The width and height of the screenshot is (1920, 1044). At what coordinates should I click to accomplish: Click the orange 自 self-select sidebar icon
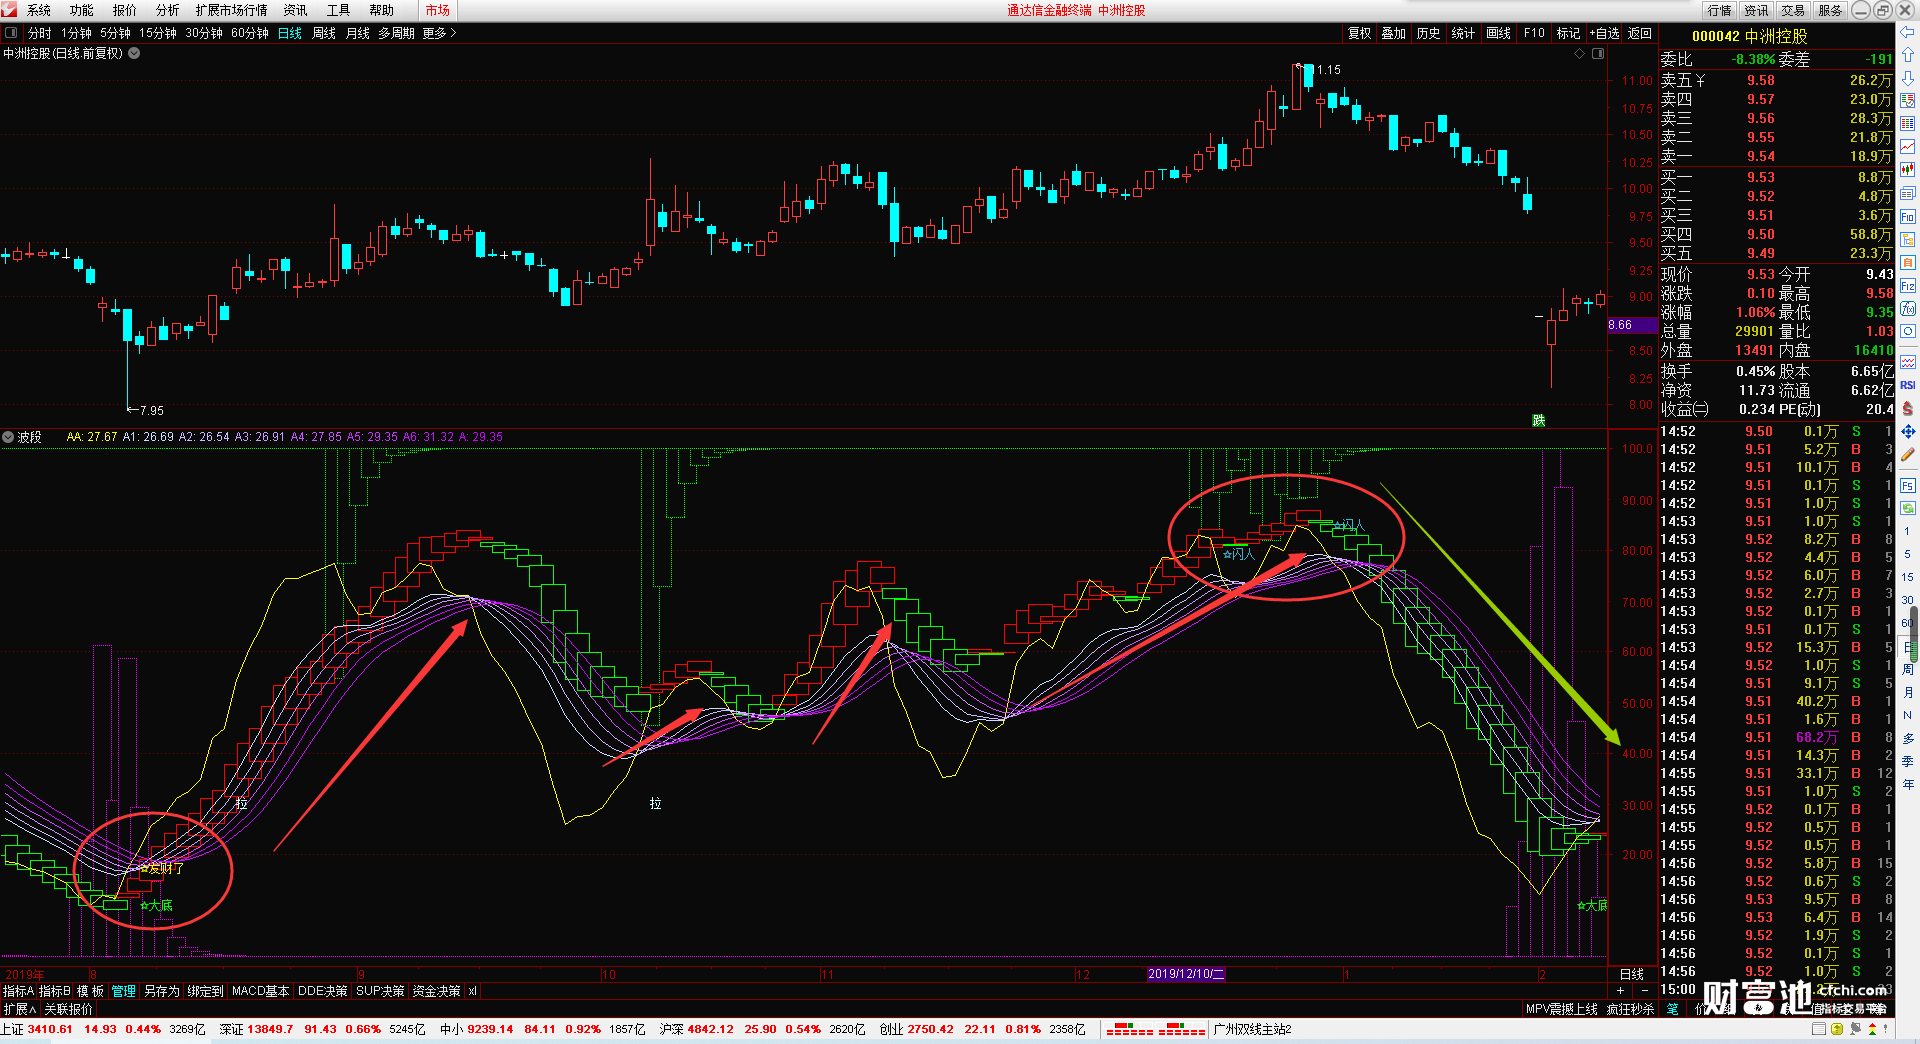click(1908, 262)
